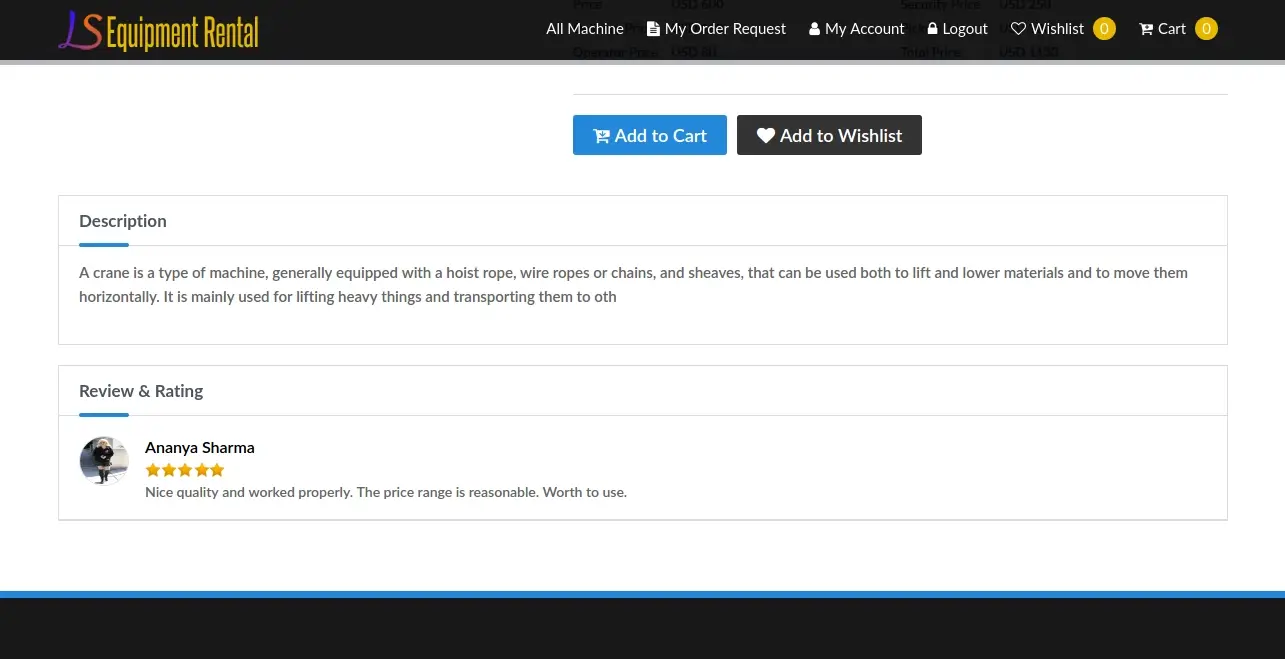Click the heart icon beside Wishlist in navbar
This screenshot has height=659, width=1285.
(1018, 29)
